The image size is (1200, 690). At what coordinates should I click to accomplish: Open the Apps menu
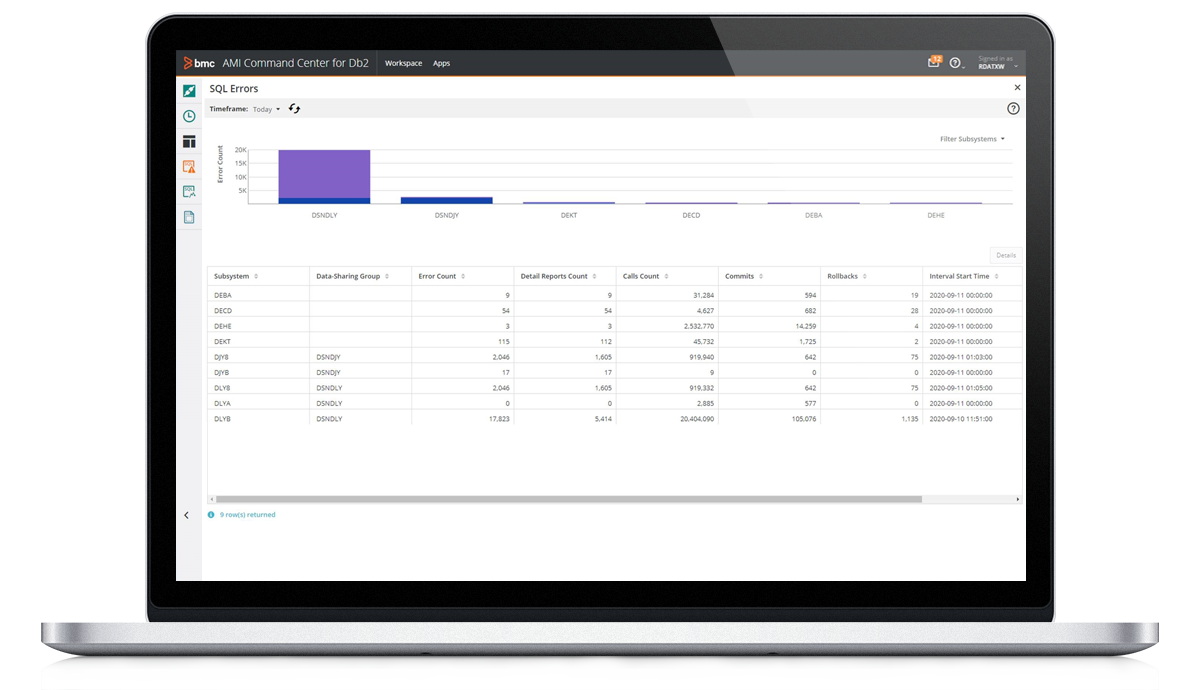pyautogui.click(x=441, y=63)
